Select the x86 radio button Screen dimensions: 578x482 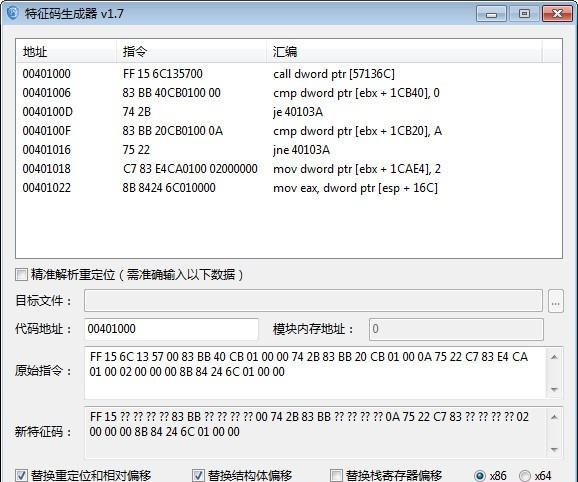click(x=480, y=476)
